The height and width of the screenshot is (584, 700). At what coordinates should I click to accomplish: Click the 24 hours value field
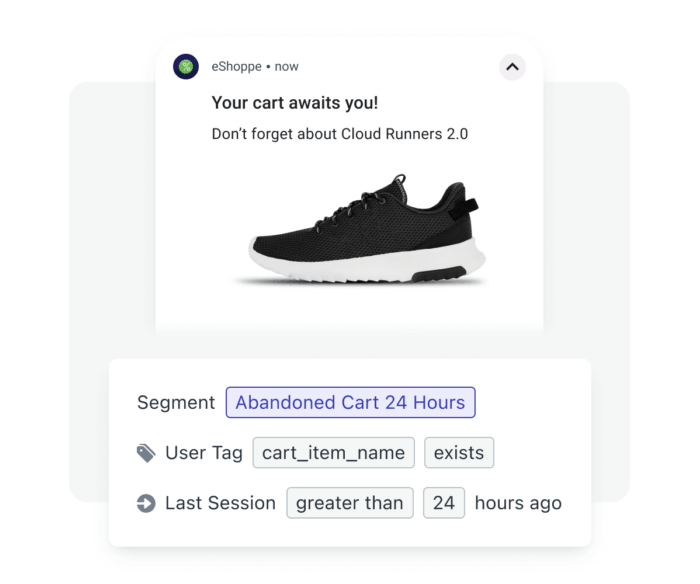tap(444, 503)
